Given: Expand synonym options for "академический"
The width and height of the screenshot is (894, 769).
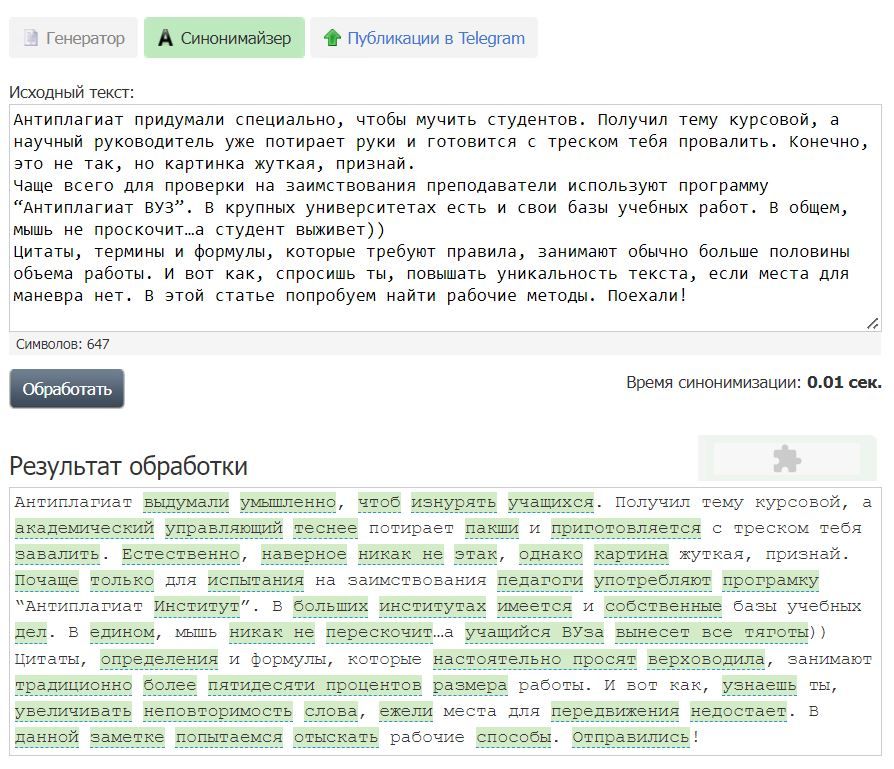Looking at the screenshot, I should pyautogui.click(x=84, y=528).
